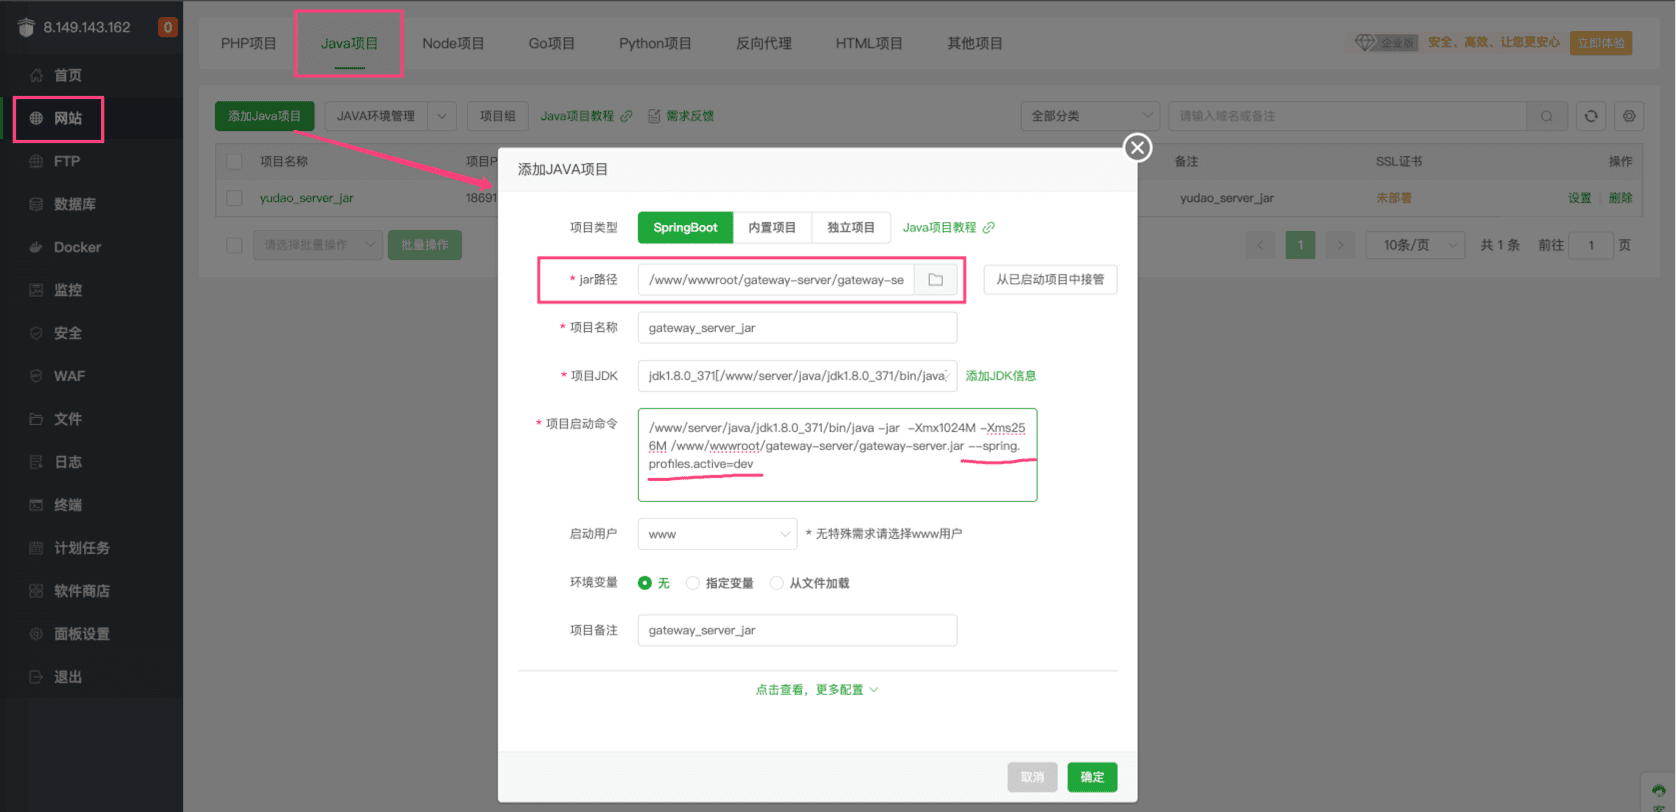The image size is (1676, 812).
Task: Check the yudao_server_jar row checkbox
Action: (x=234, y=198)
